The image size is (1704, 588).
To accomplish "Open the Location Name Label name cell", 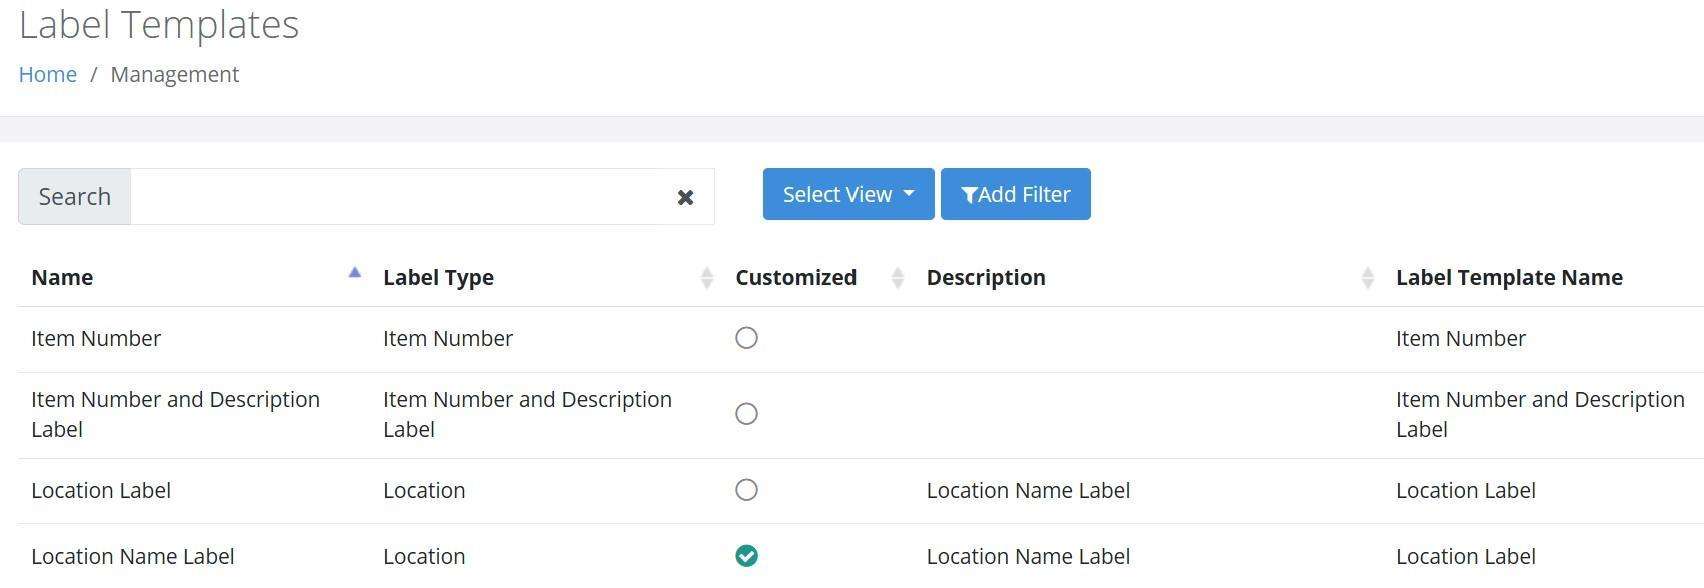I will coord(133,557).
